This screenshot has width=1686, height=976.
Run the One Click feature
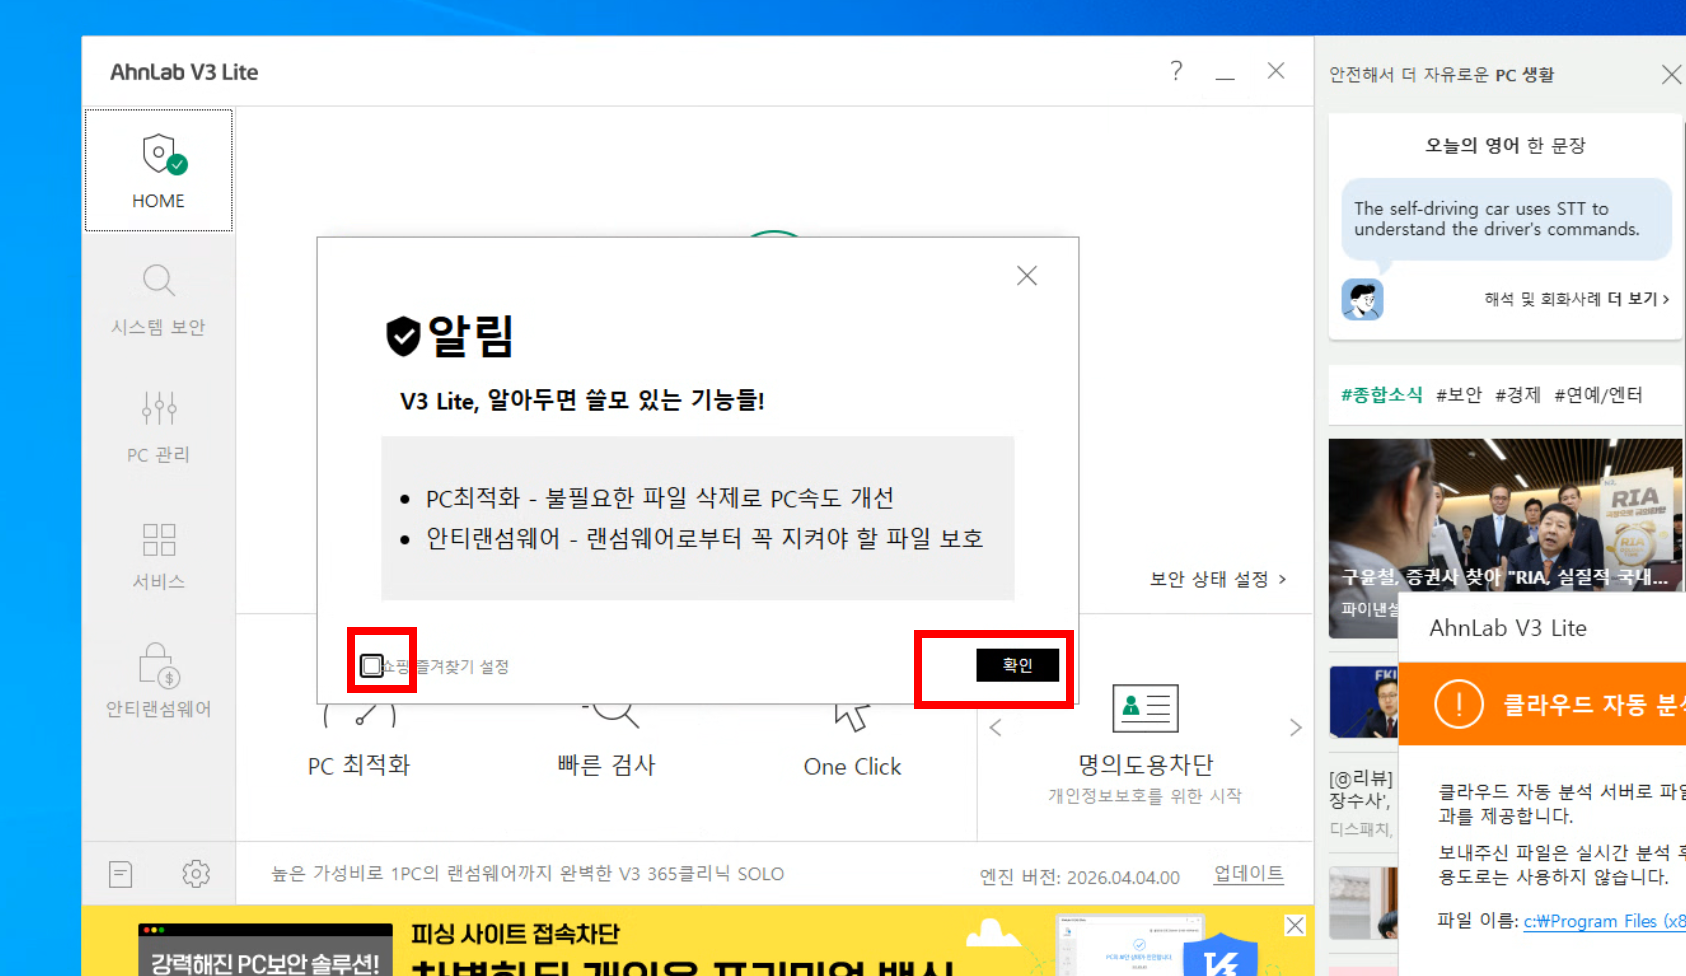coord(853,742)
